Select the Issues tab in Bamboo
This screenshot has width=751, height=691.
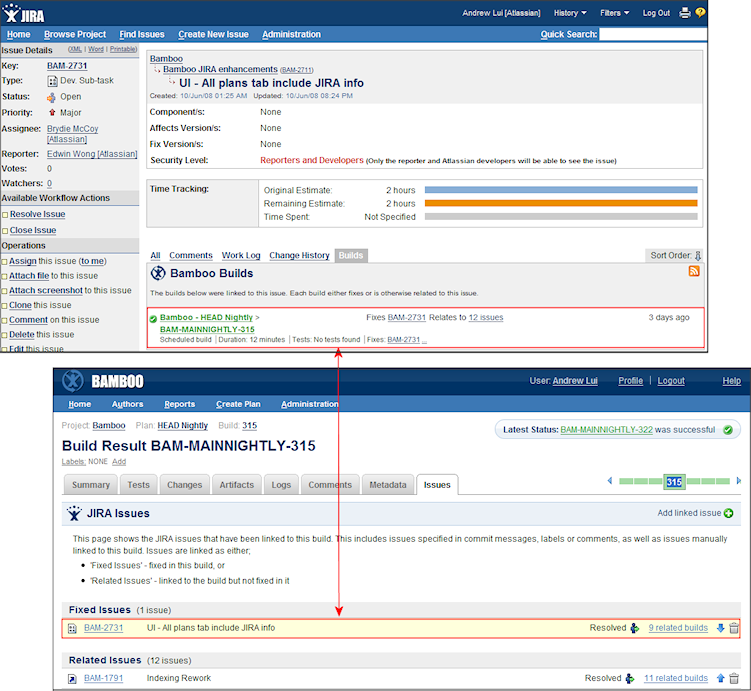click(x=437, y=485)
